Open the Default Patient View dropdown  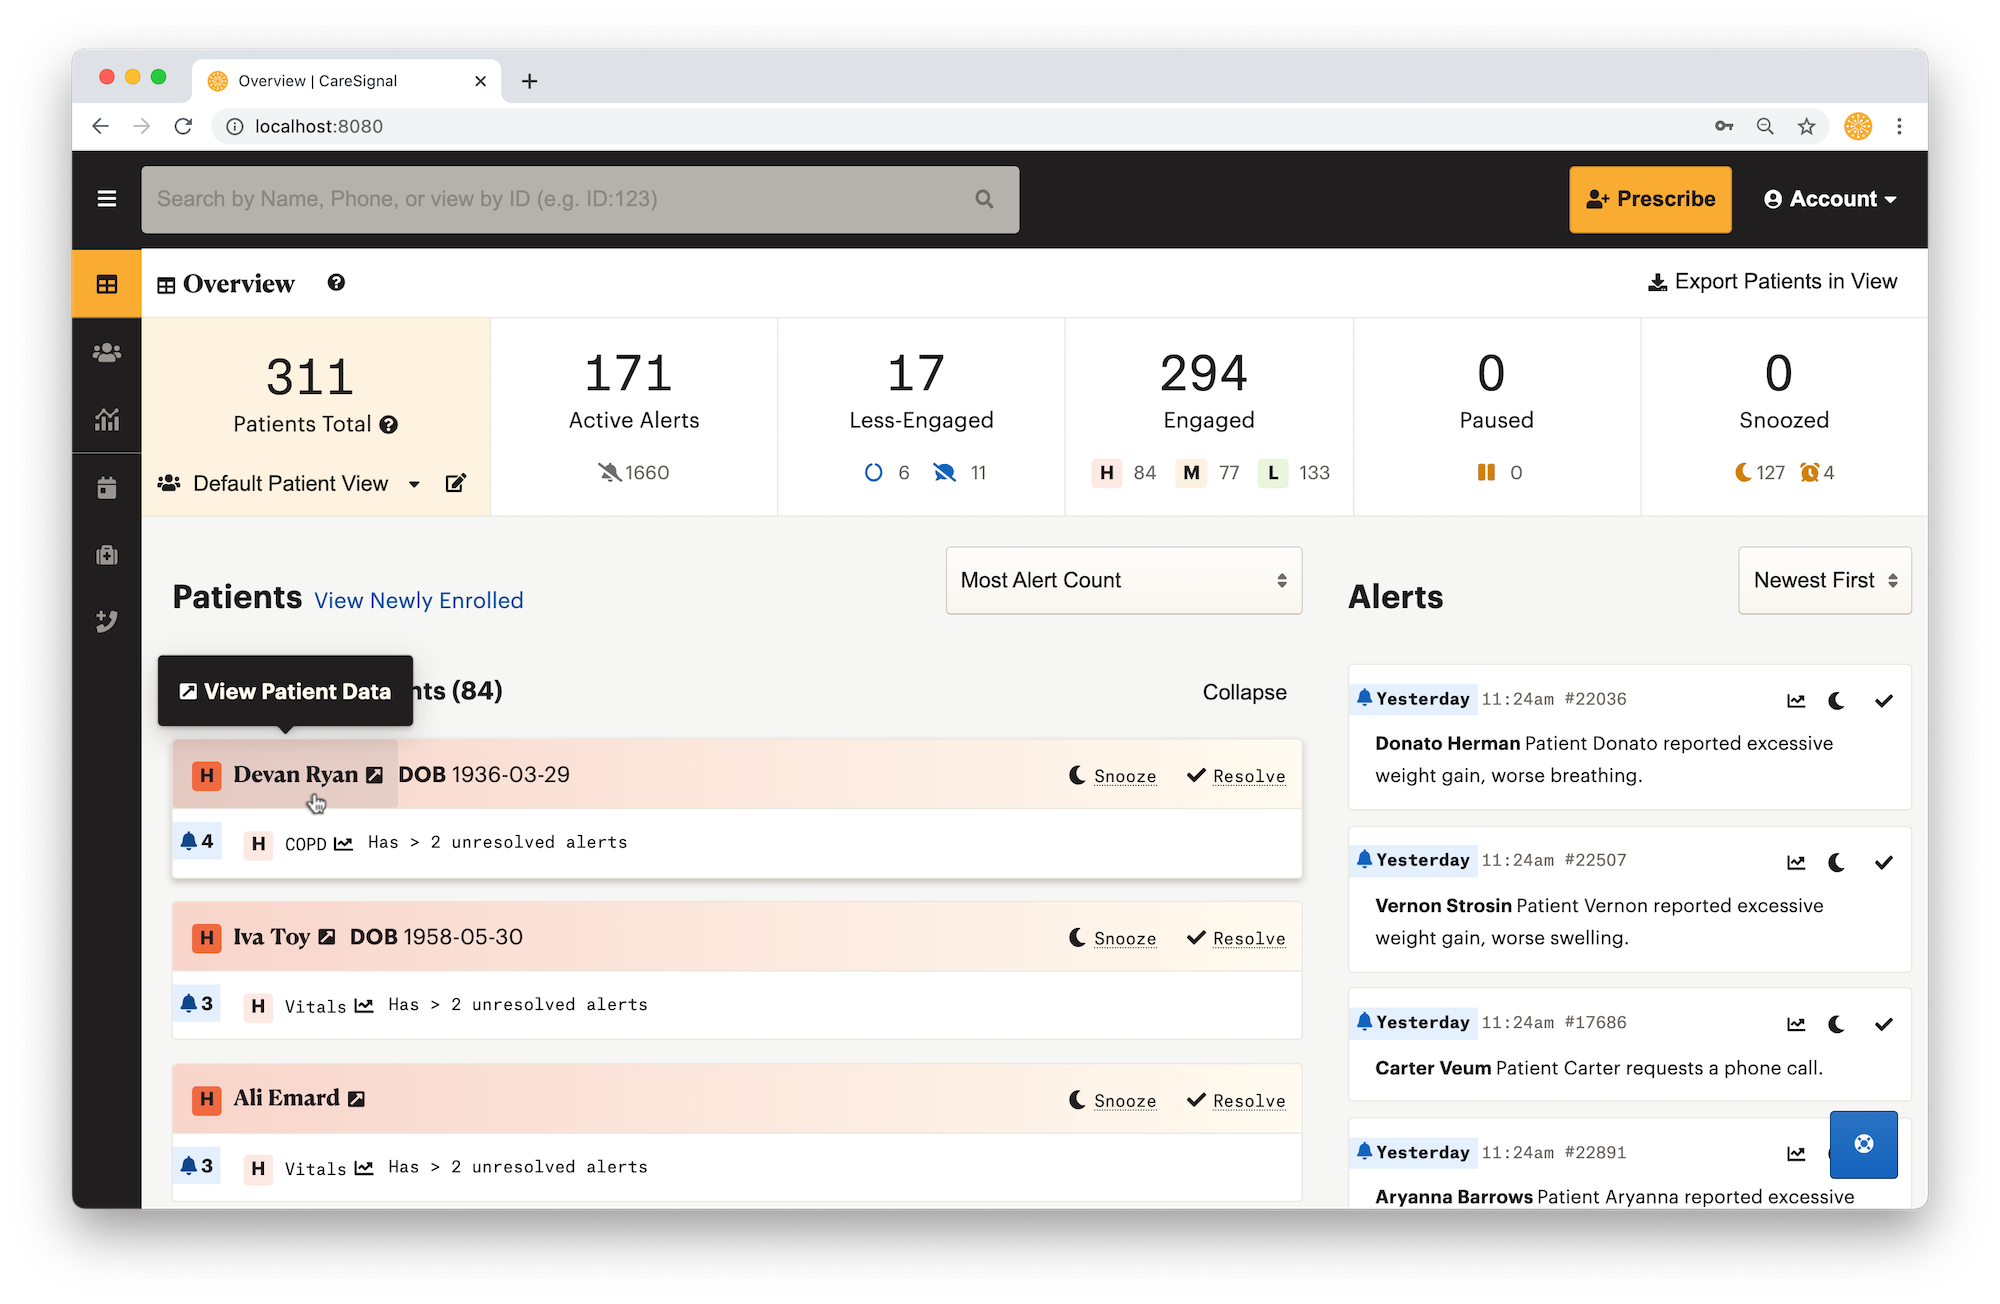(x=290, y=484)
